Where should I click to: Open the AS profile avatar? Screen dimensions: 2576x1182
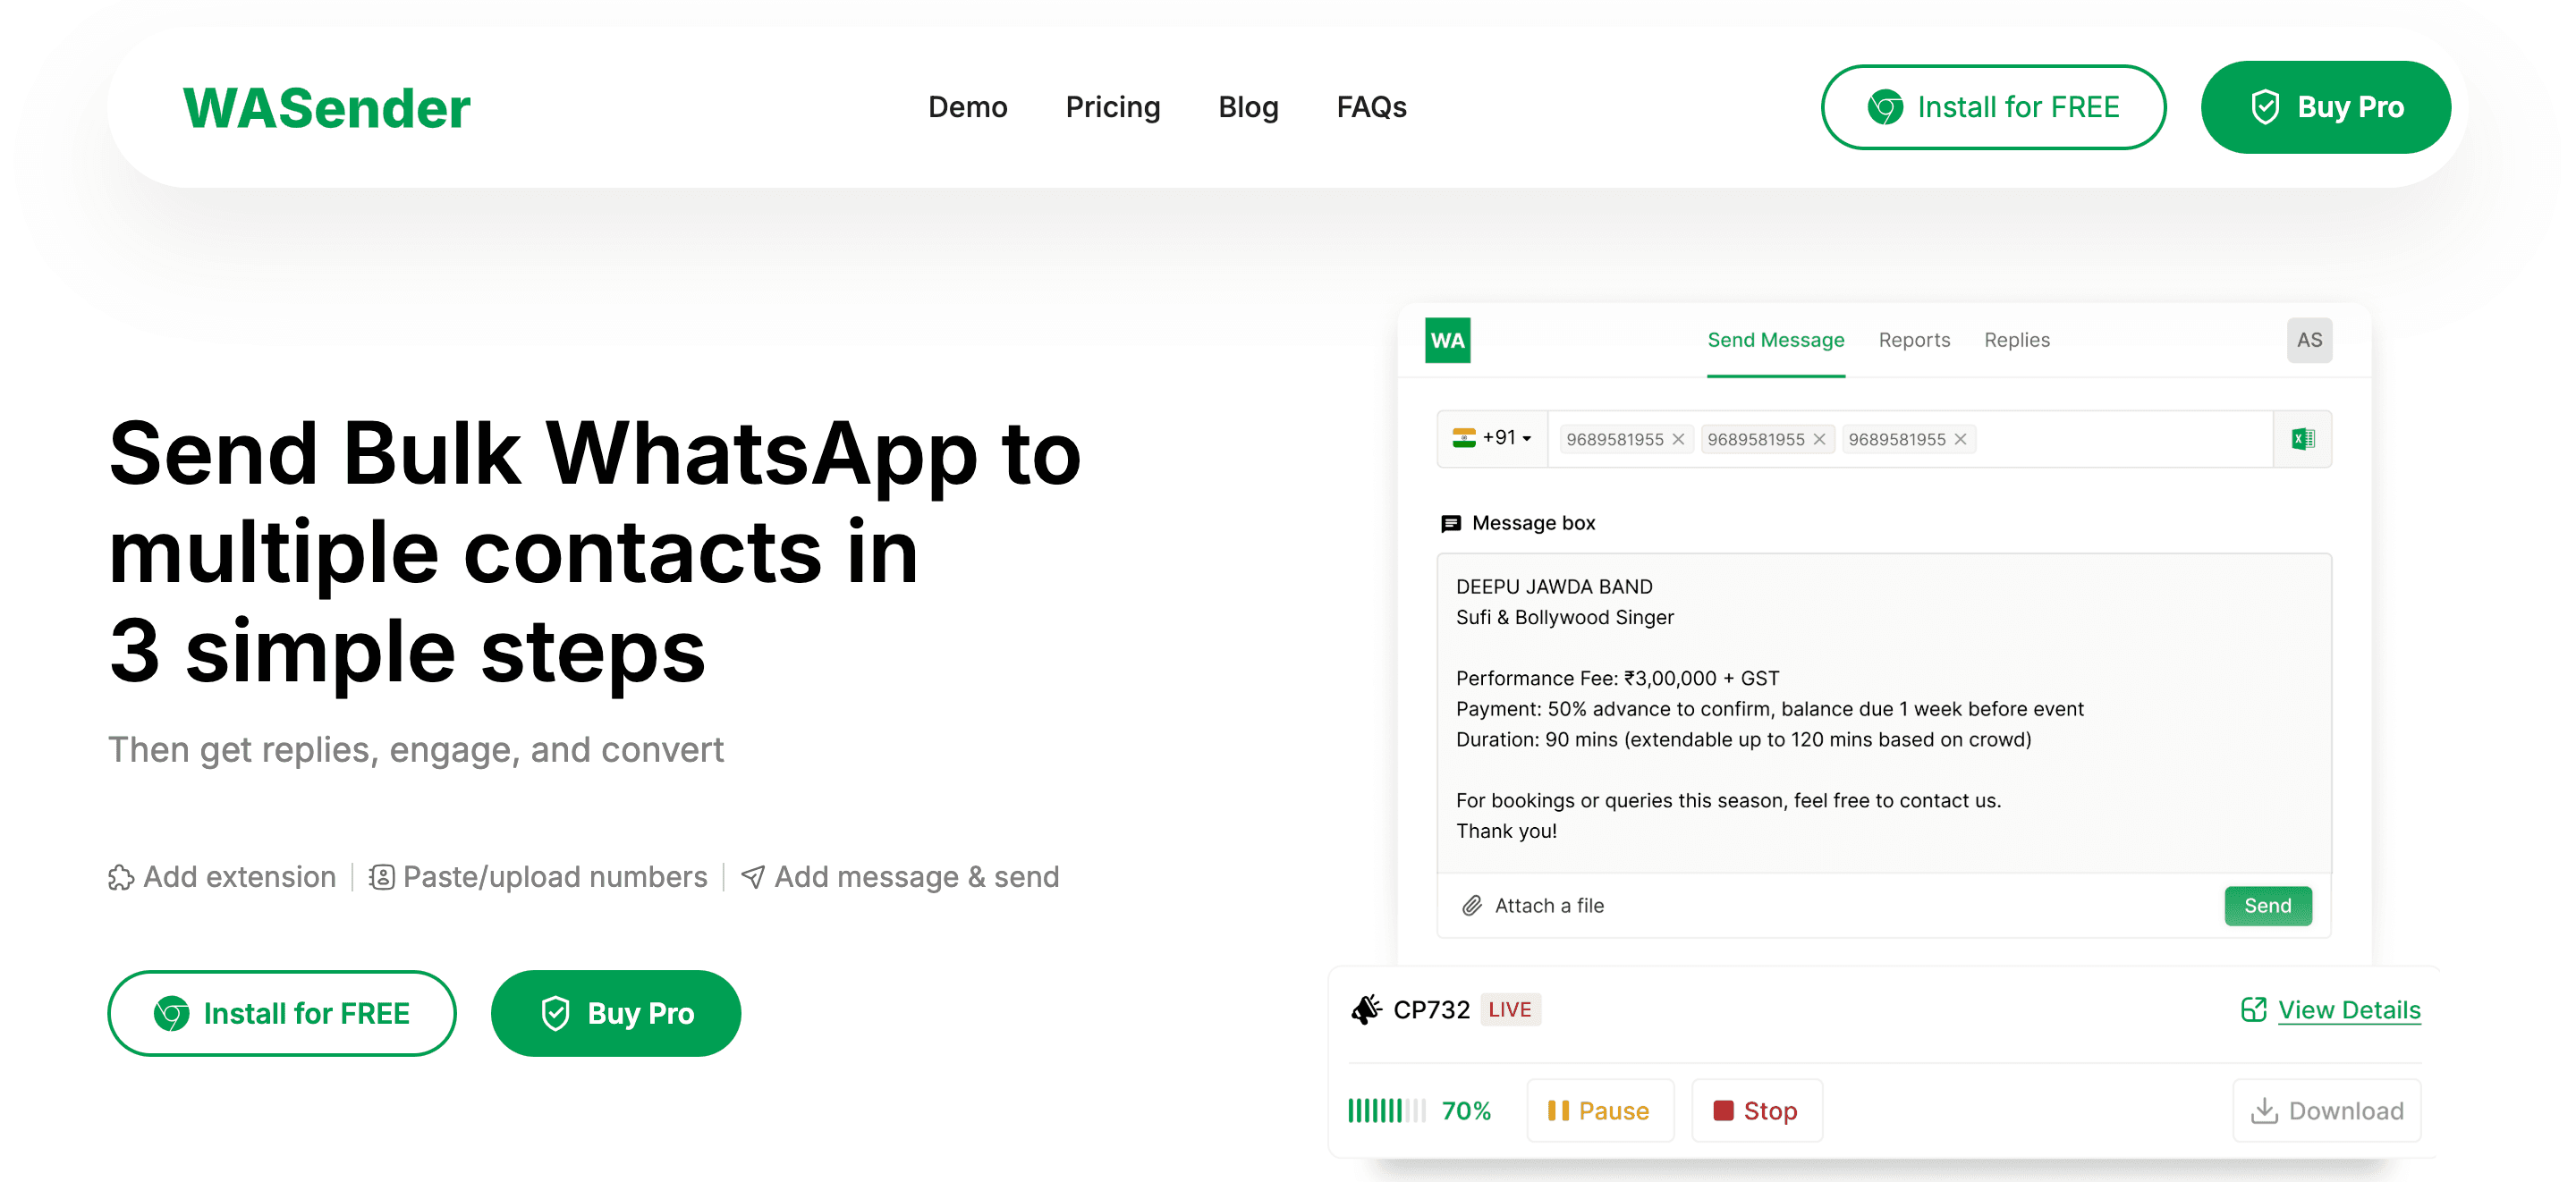tap(2309, 340)
